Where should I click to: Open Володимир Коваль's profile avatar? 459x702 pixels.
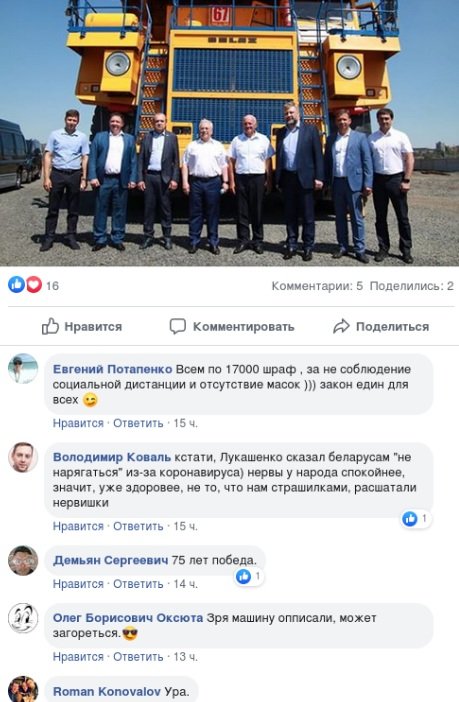coord(23,458)
